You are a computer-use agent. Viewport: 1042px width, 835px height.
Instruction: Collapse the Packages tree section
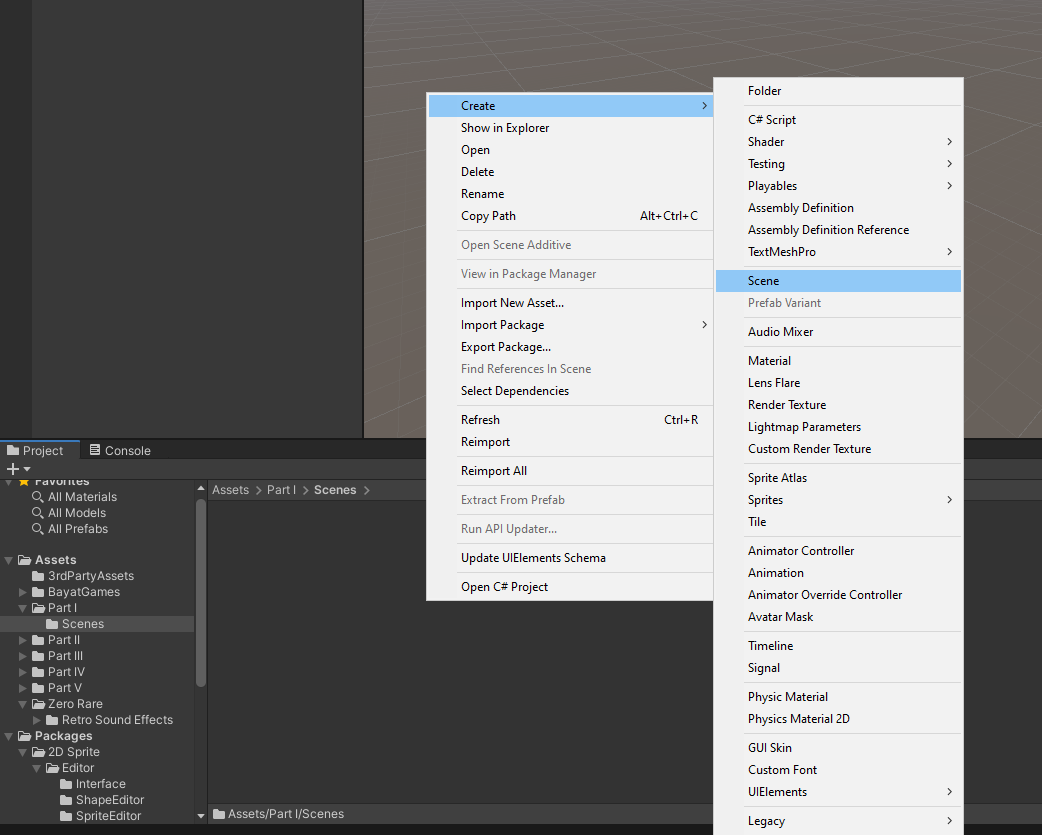[x=9, y=736]
